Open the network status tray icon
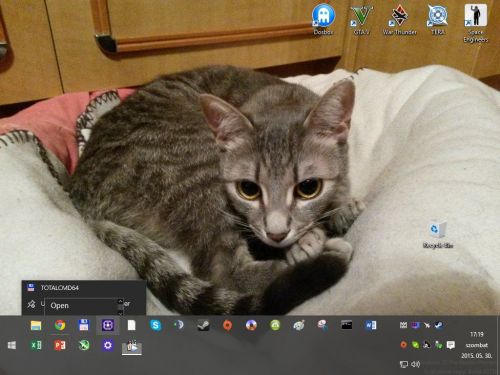 403,364
